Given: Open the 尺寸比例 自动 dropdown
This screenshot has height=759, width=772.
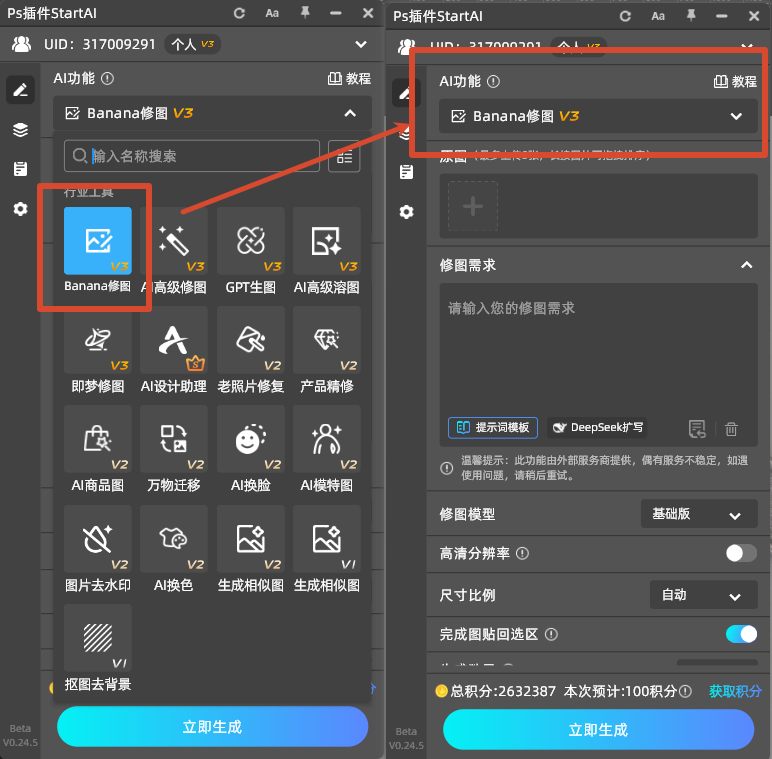Looking at the screenshot, I should (704, 595).
